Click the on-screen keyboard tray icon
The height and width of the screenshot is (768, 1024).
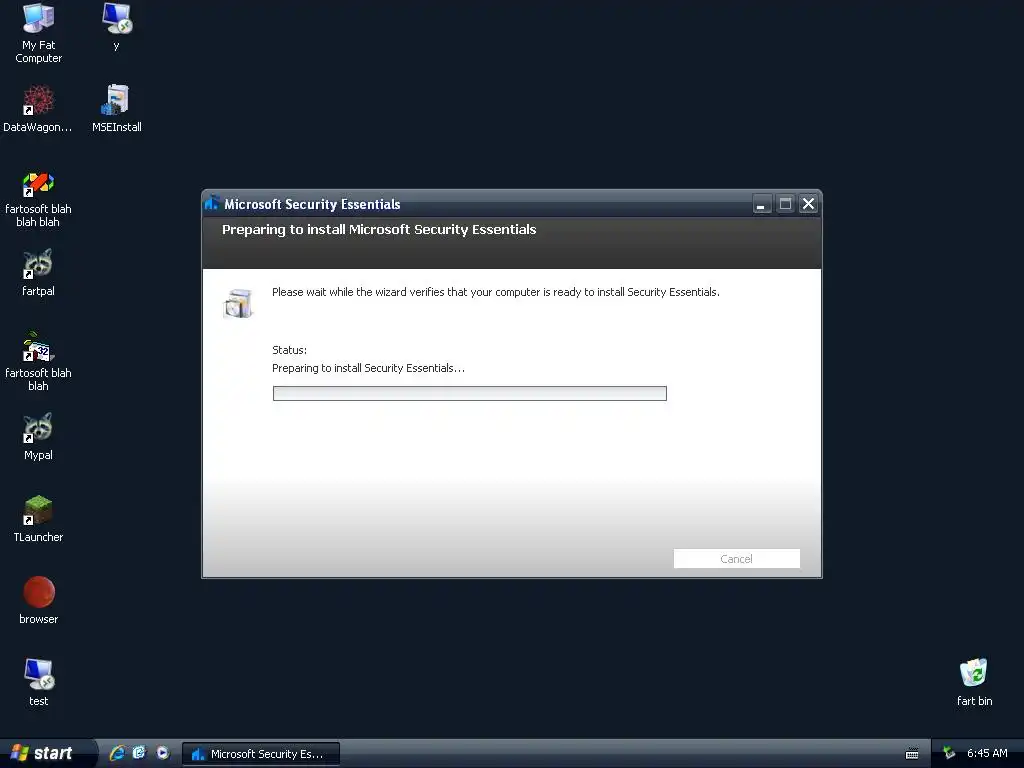click(912, 754)
